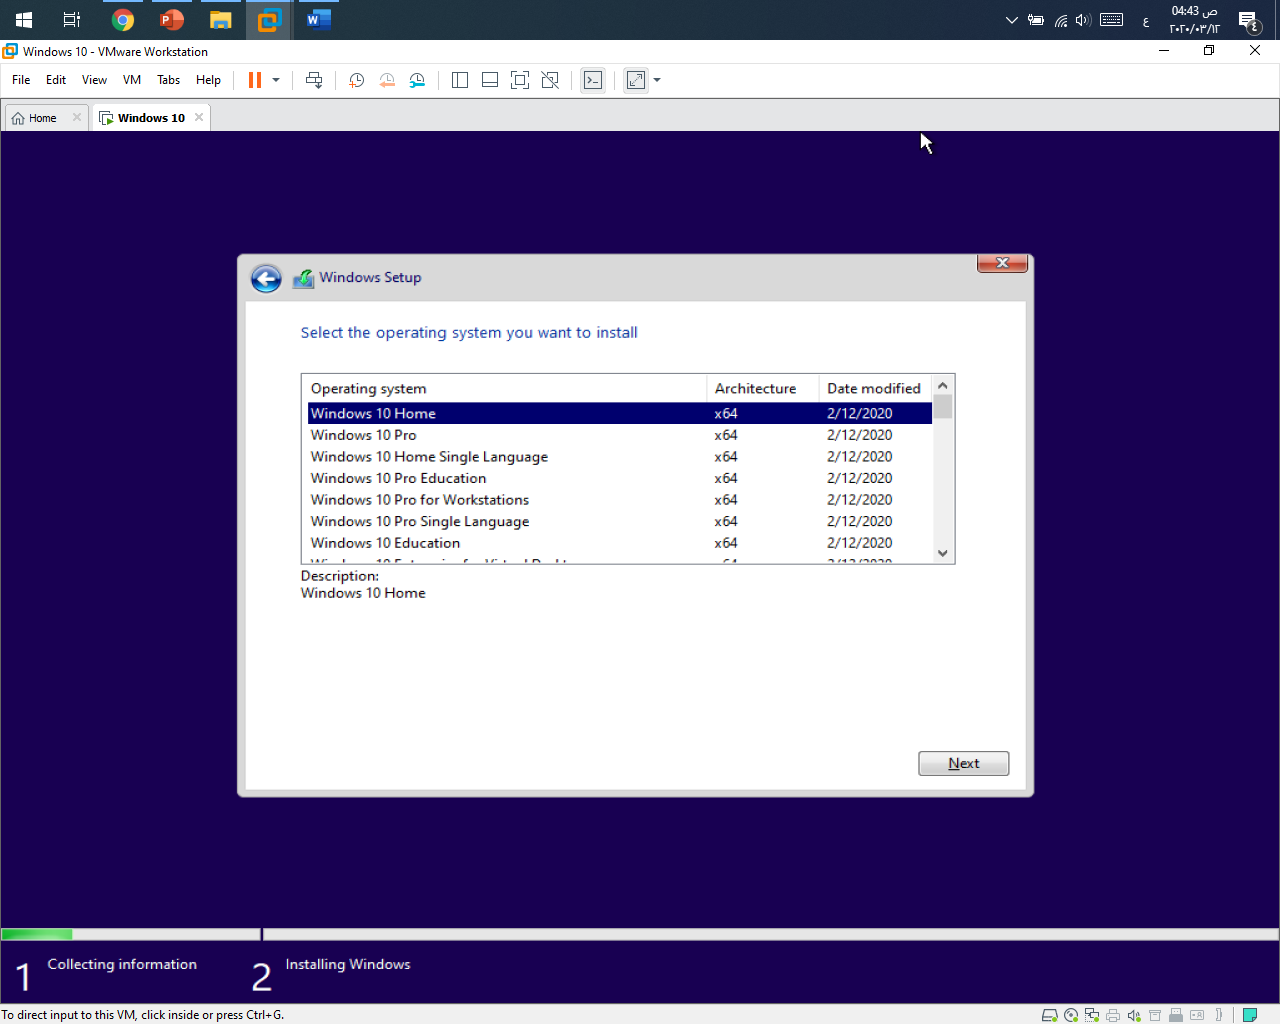Click the printer status bar icon
The image size is (1280, 1024).
point(1113,1015)
